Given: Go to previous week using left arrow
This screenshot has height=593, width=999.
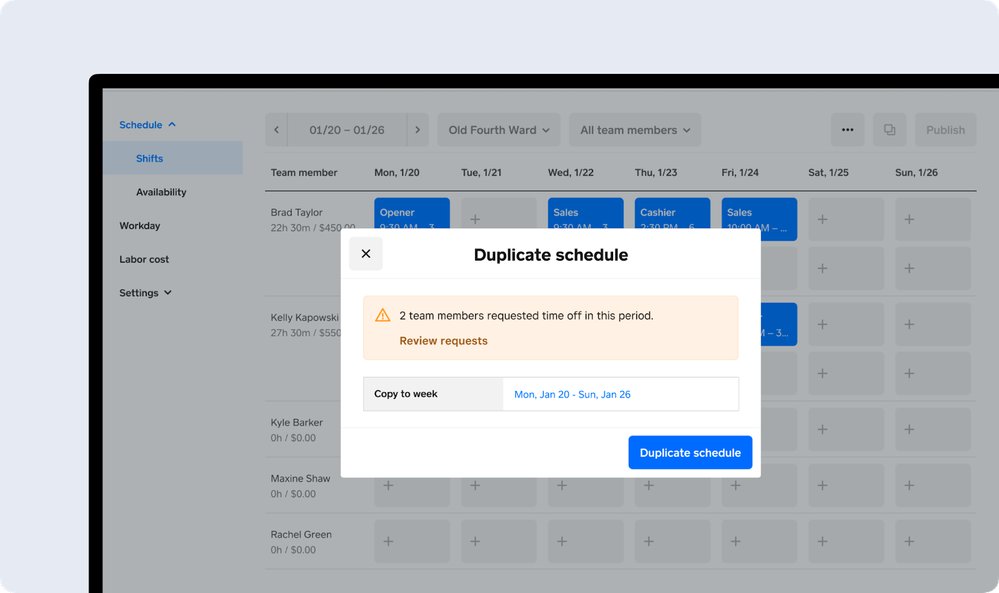Looking at the screenshot, I should click(277, 130).
